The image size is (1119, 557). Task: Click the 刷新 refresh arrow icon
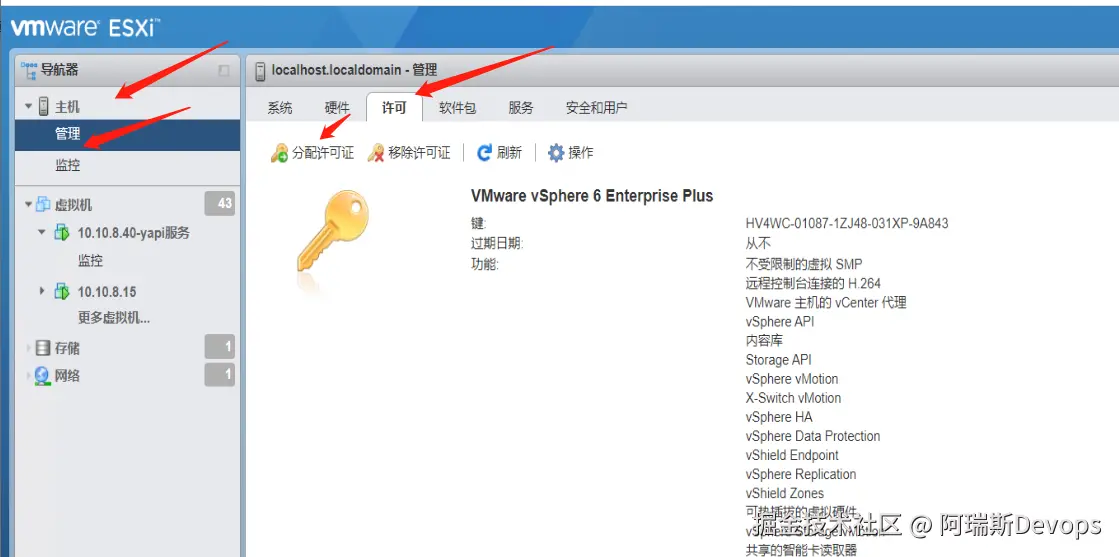point(485,153)
